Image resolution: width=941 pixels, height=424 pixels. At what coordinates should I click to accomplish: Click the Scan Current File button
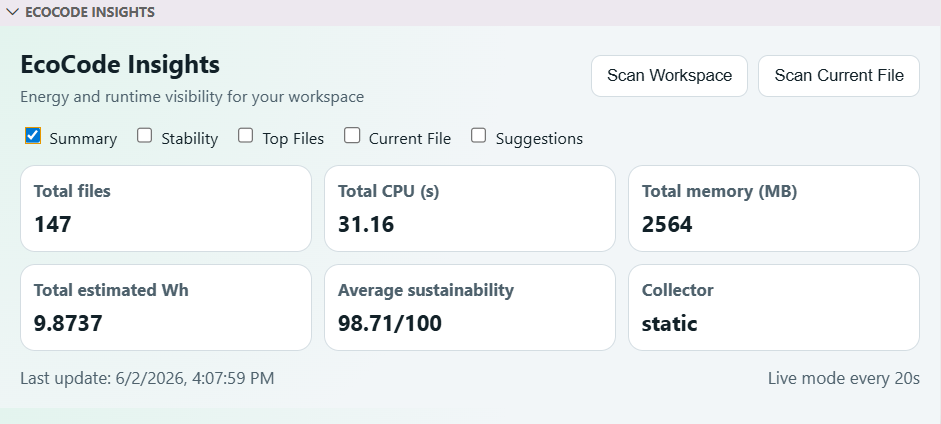(838, 76)
